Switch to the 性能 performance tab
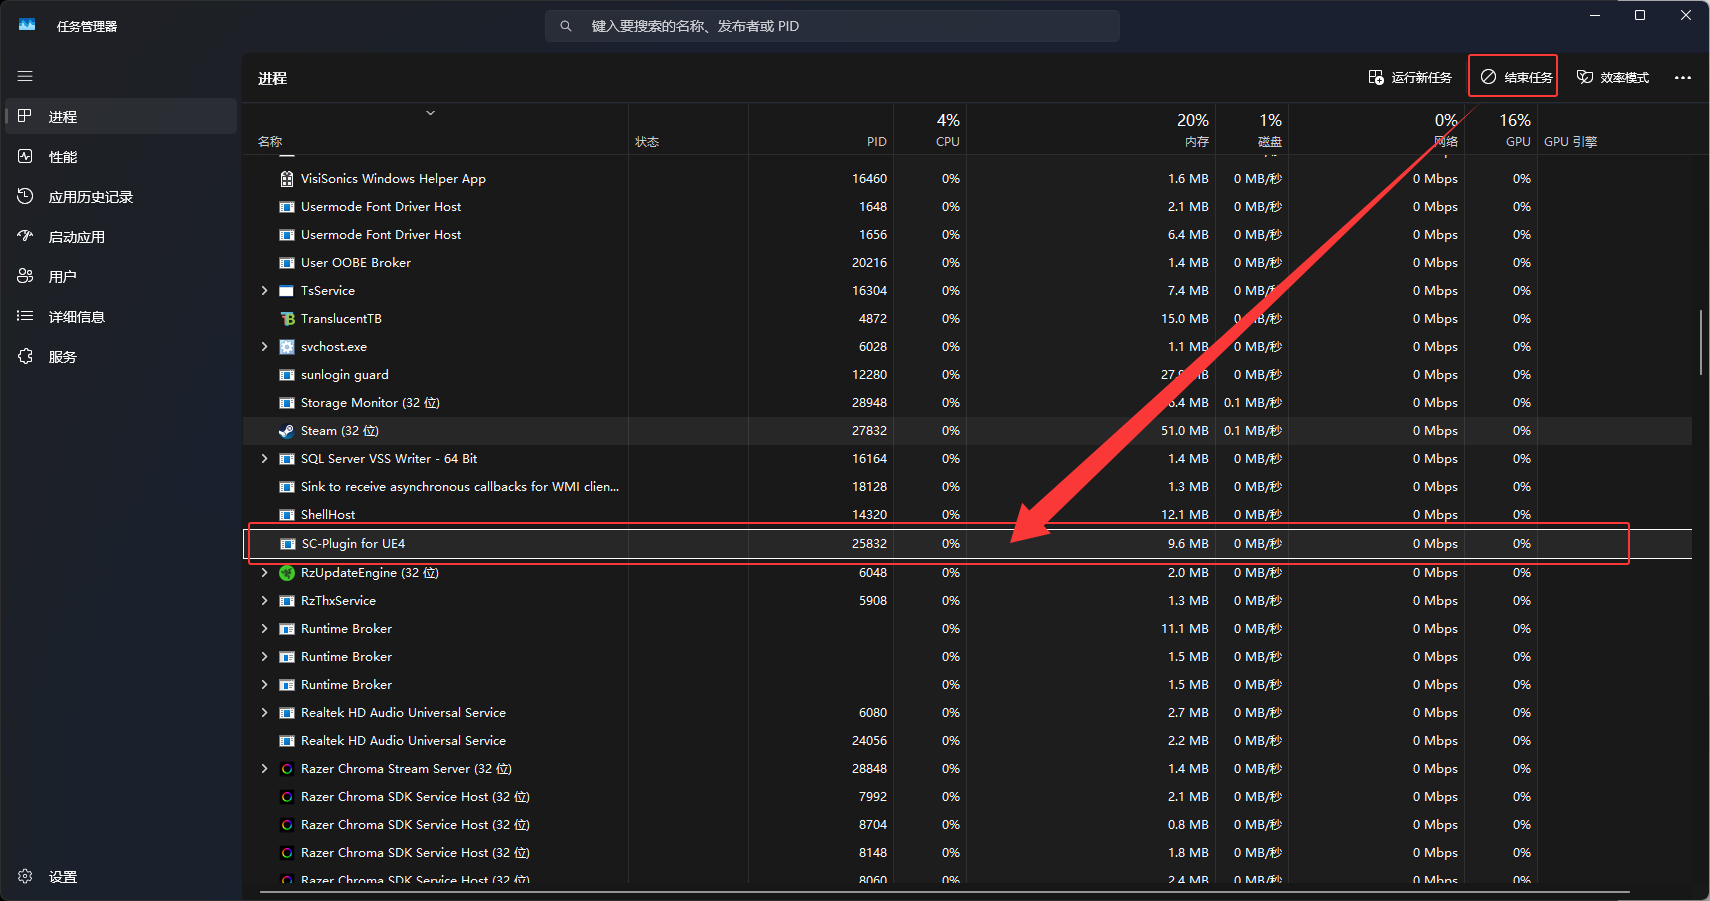Screen dimensions: 1710x901 coord(121,156)
